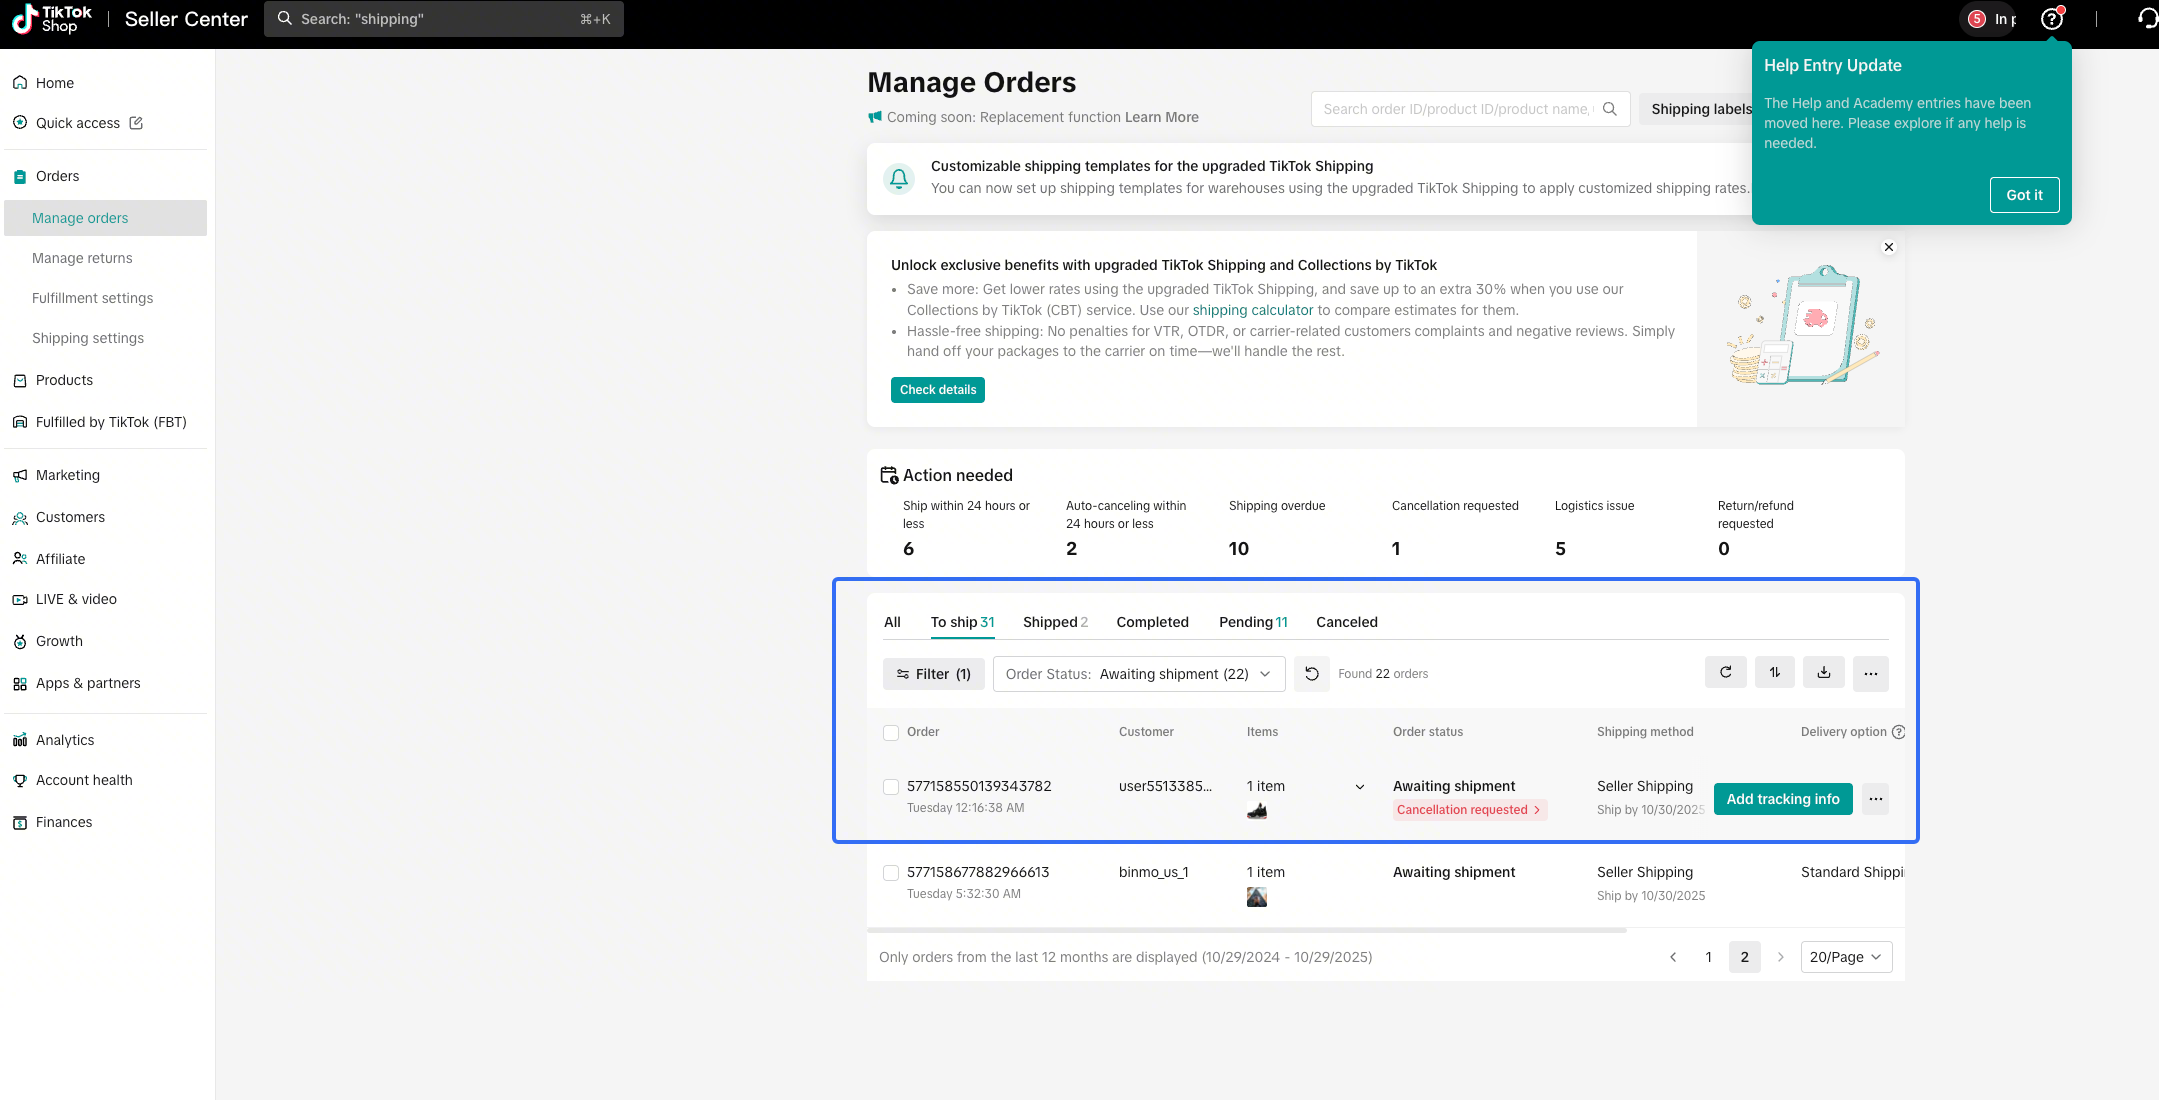Viewport: 2159px width, 1100px height.
Task: Click the edit Quick access icon
Action: point(136,123)
